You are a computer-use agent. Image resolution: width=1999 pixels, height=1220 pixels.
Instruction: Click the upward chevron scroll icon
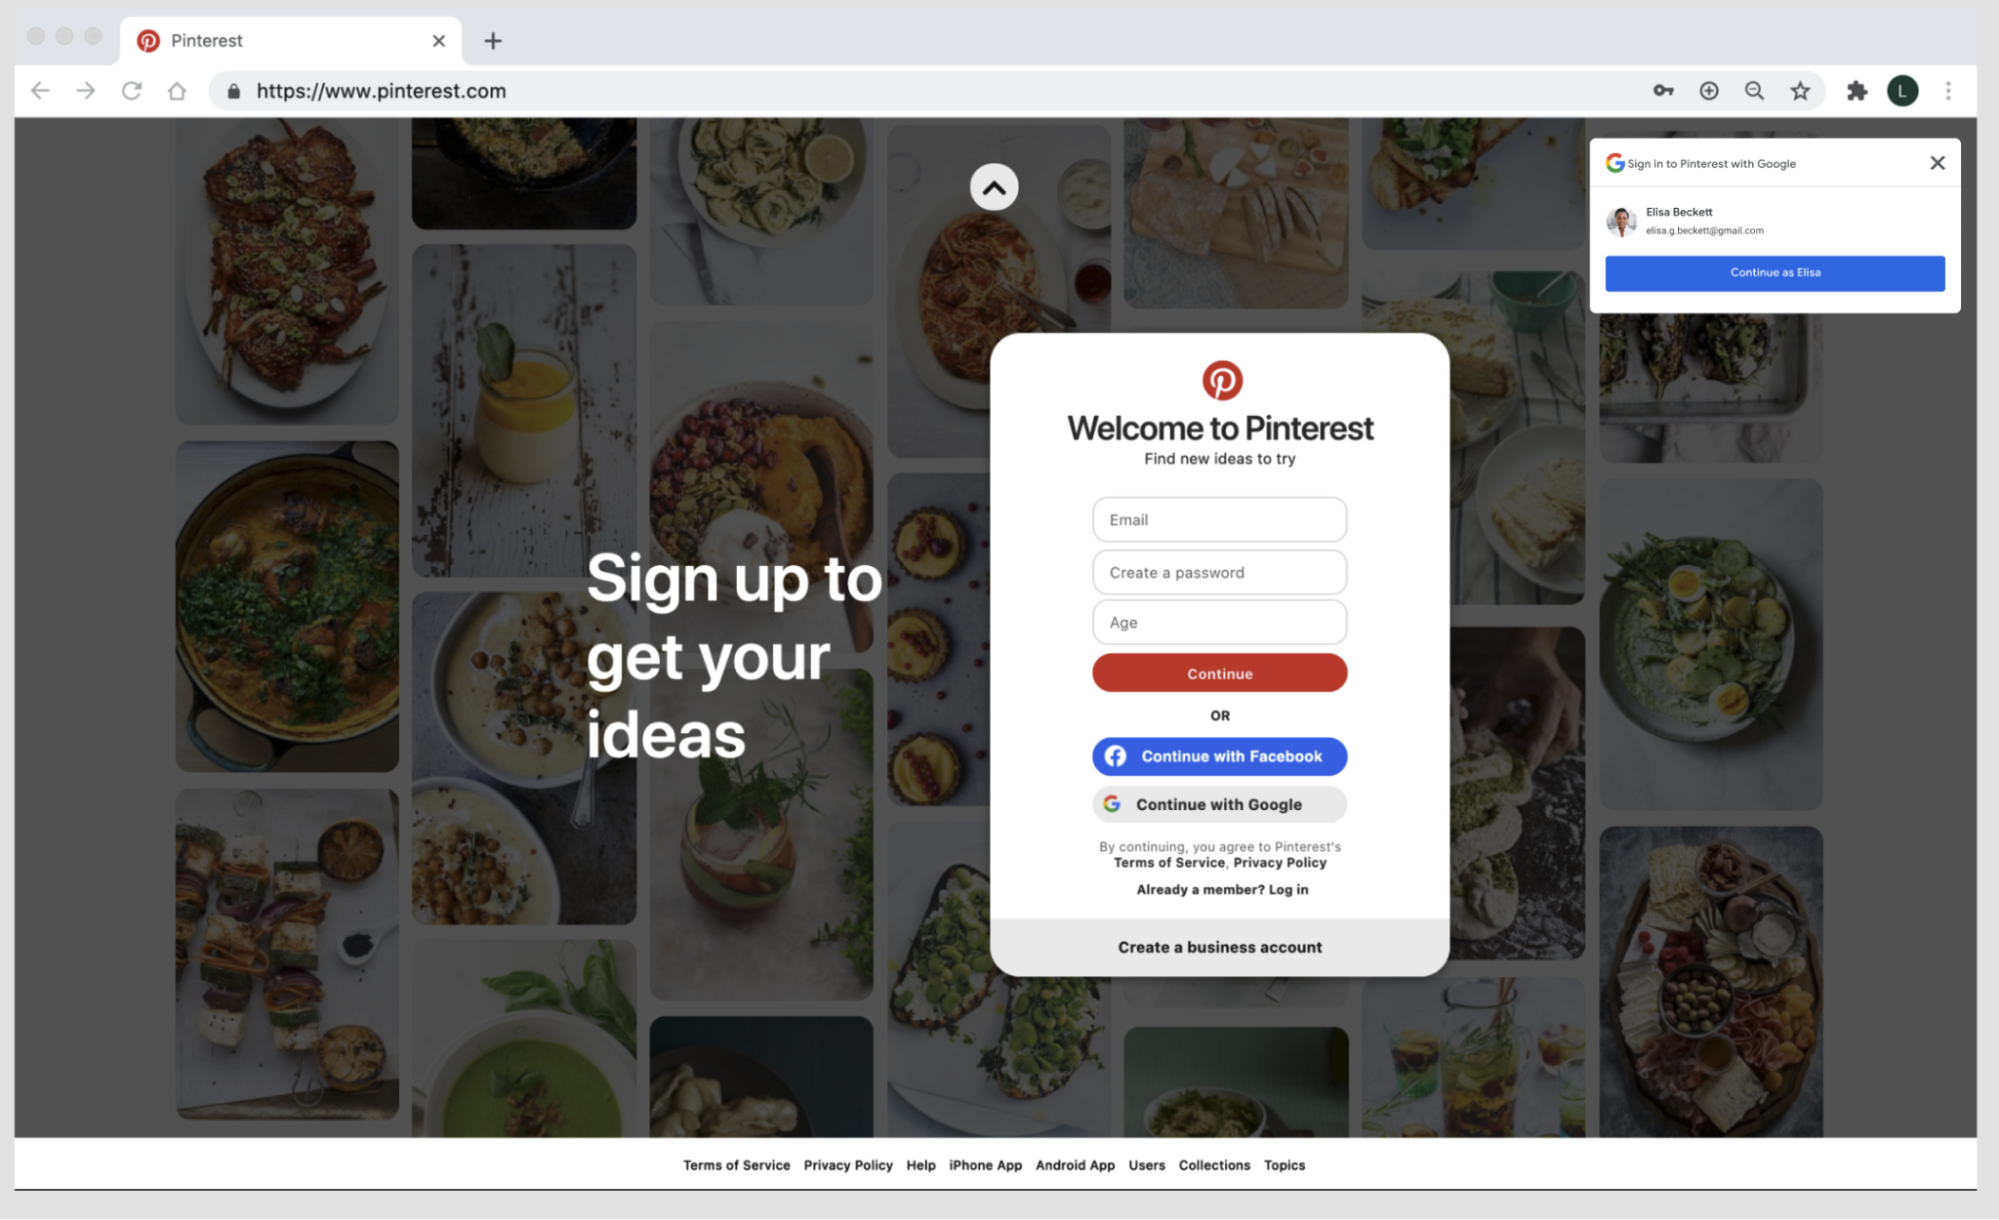[x=994, y=187]
